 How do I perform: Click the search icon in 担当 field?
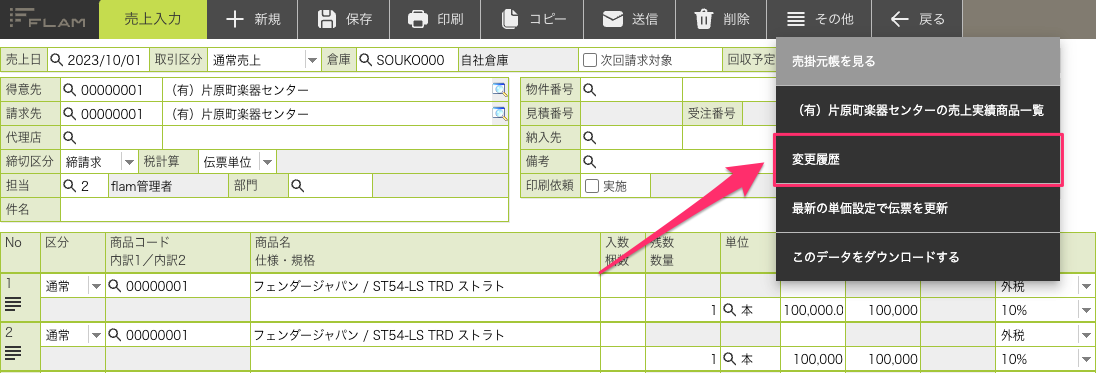click(x=69, y=185)
